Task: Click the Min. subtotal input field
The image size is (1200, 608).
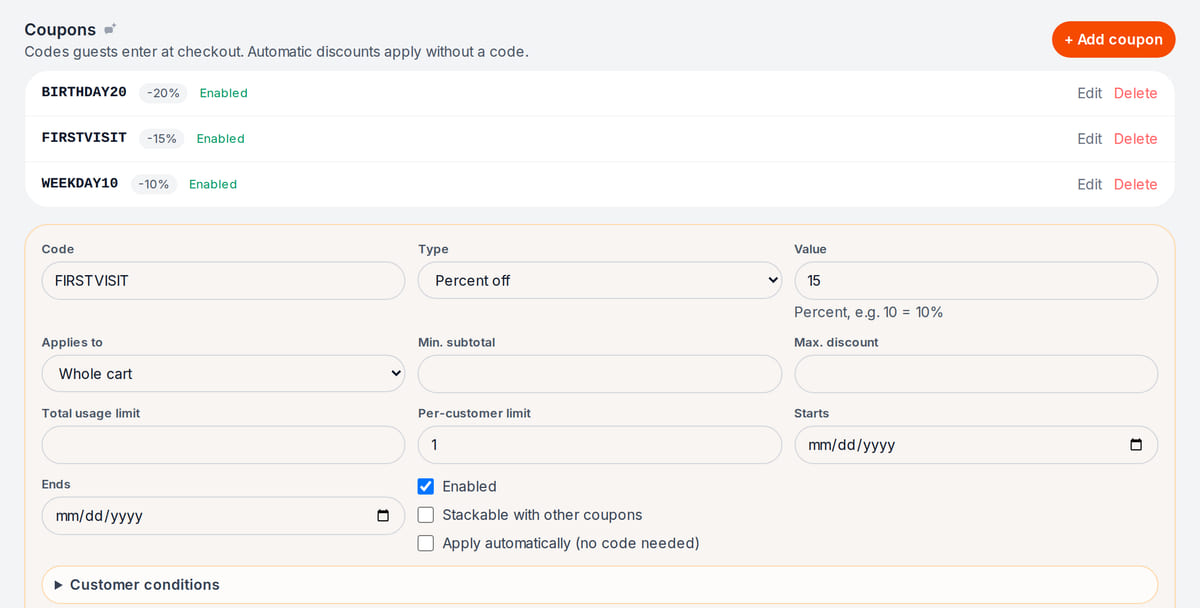Action: [600, 374]
